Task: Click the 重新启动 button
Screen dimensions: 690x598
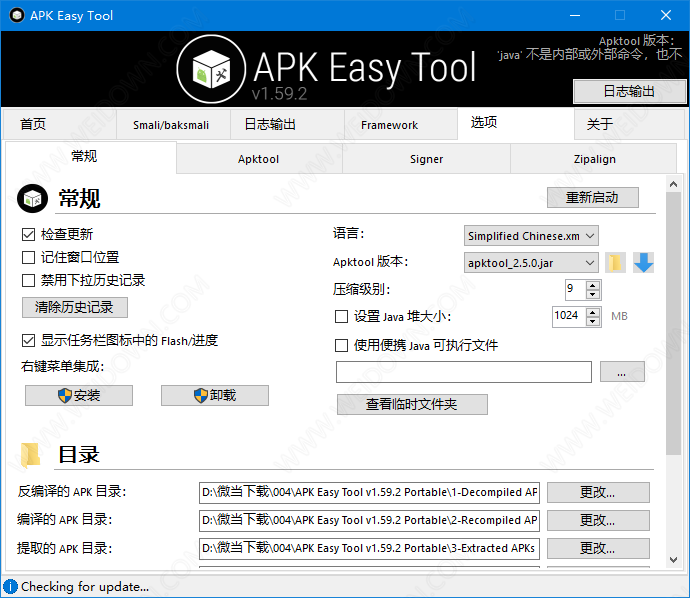Action: click(593, 198)
